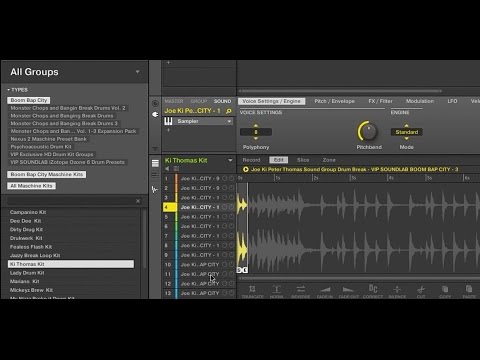Open the Modulation tab
The image size is (480, 360).
click(420, 101)
